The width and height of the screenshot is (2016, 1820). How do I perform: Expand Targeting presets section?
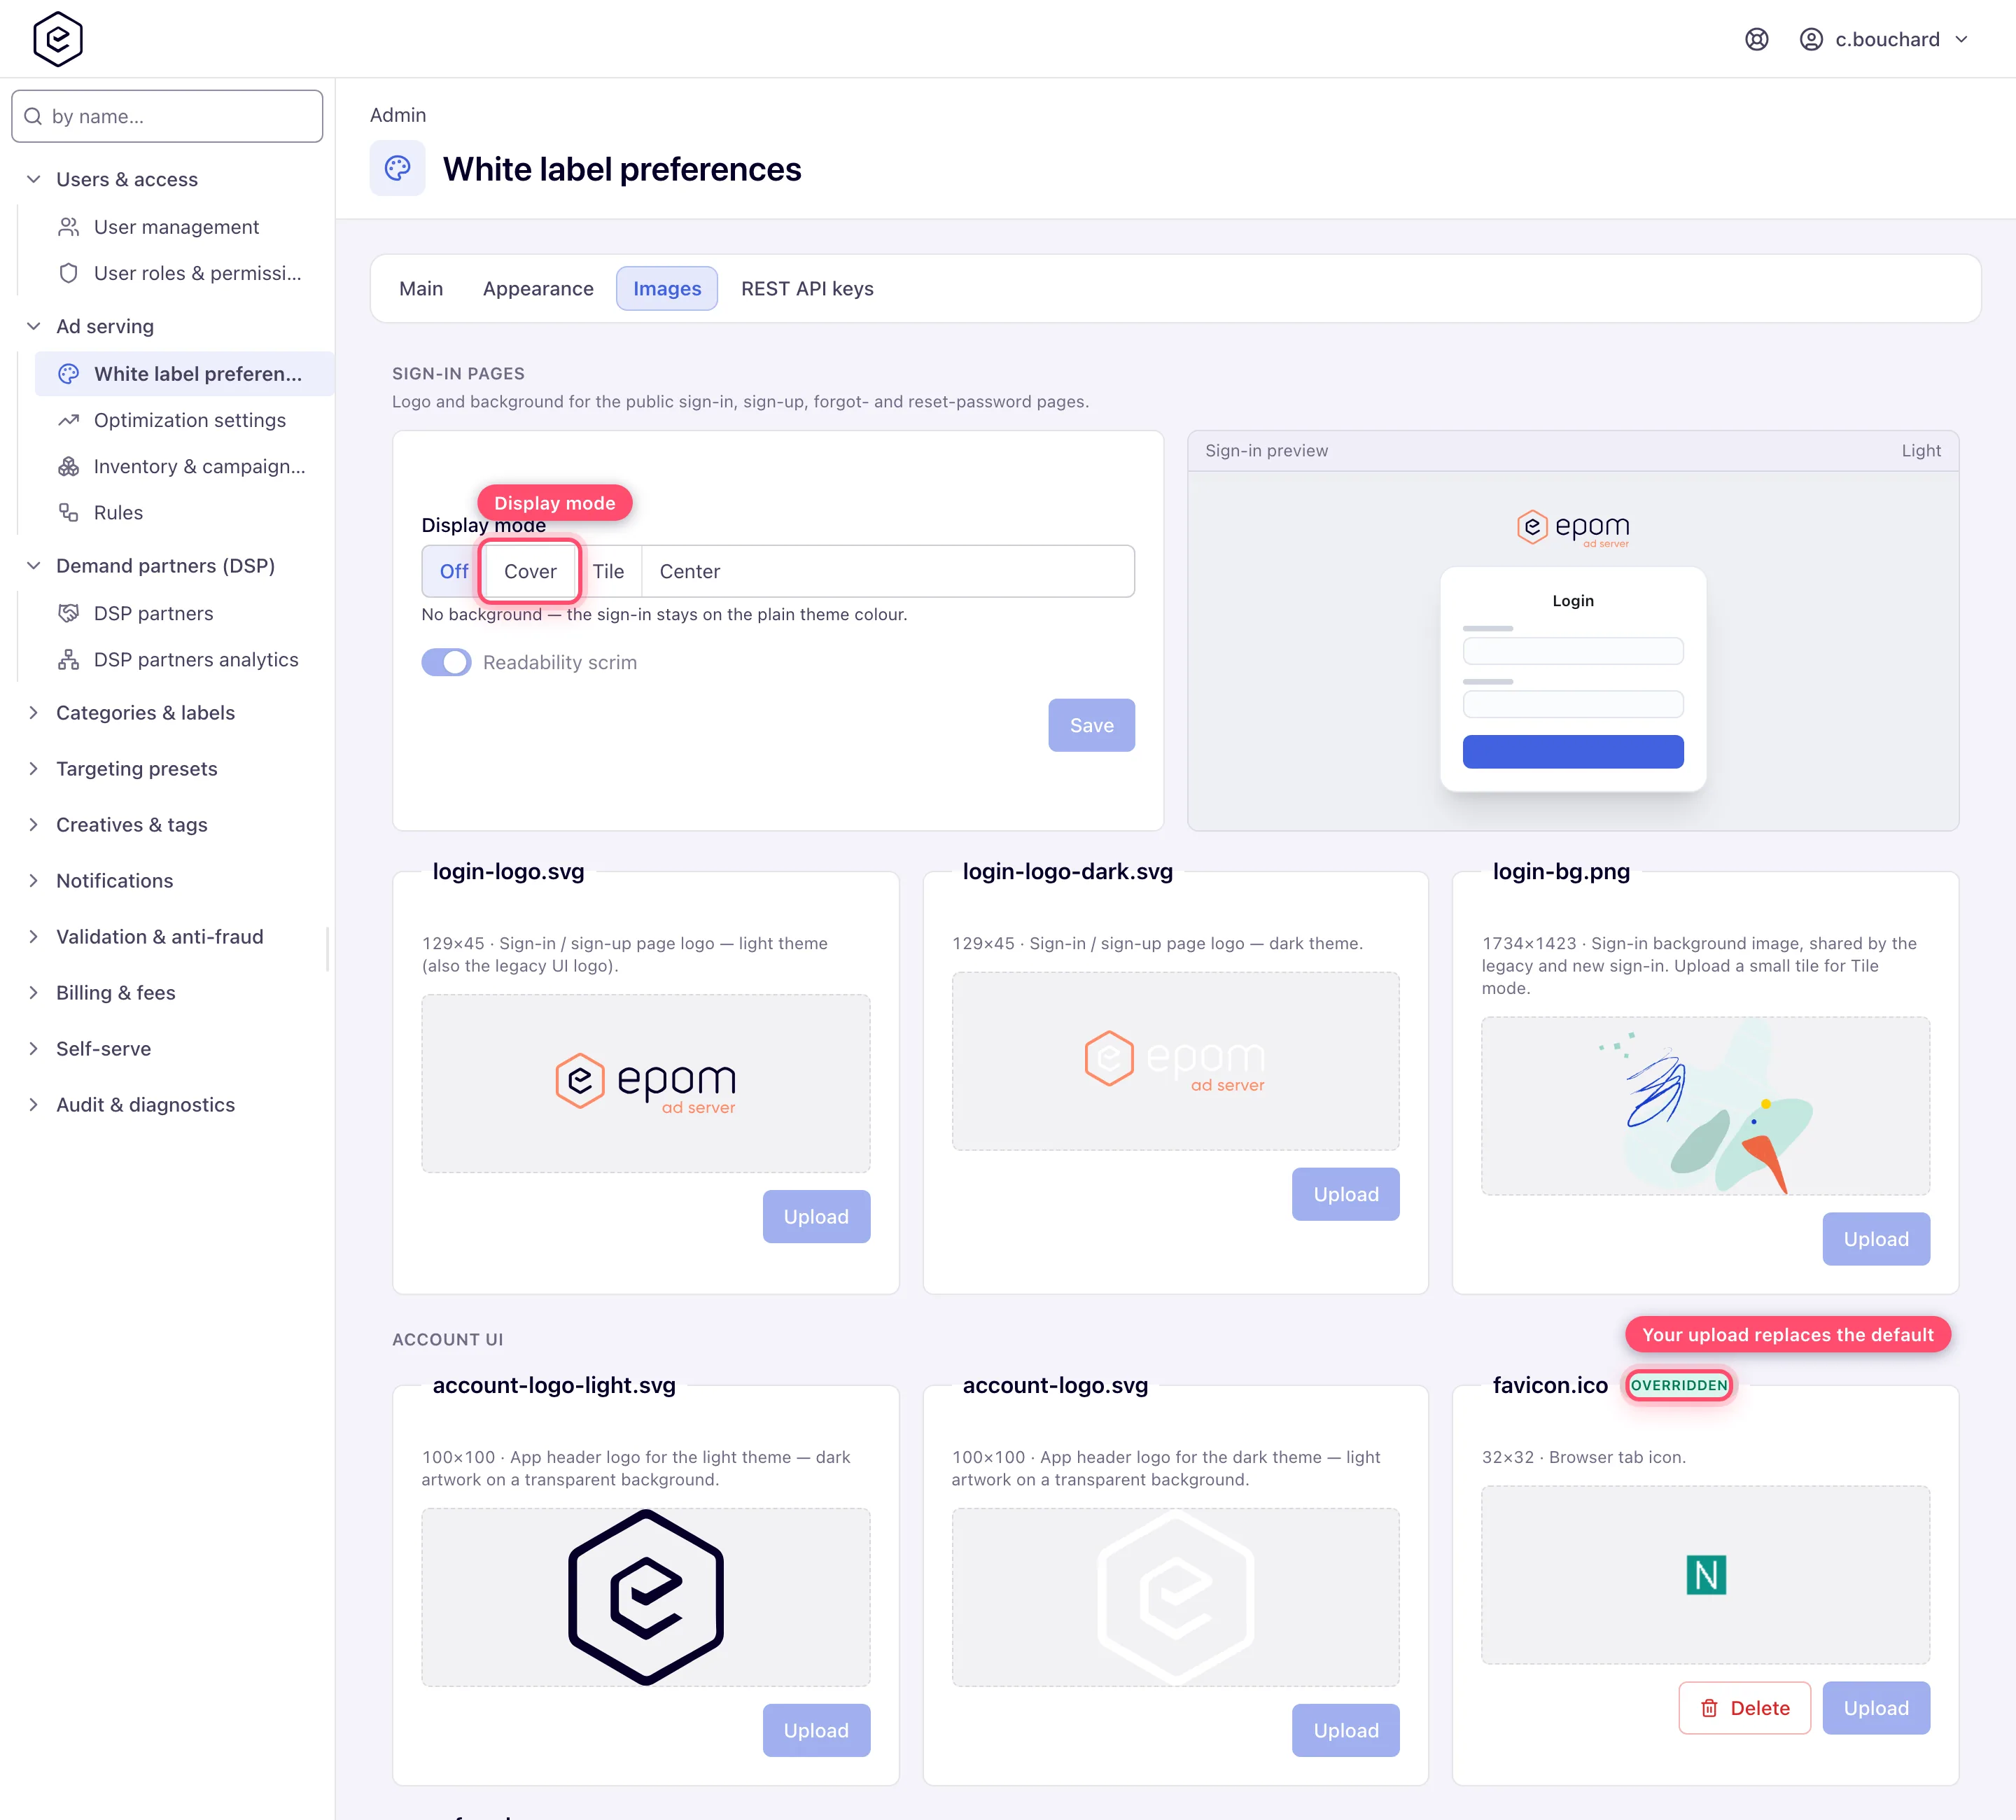click(x=137, y=768)
